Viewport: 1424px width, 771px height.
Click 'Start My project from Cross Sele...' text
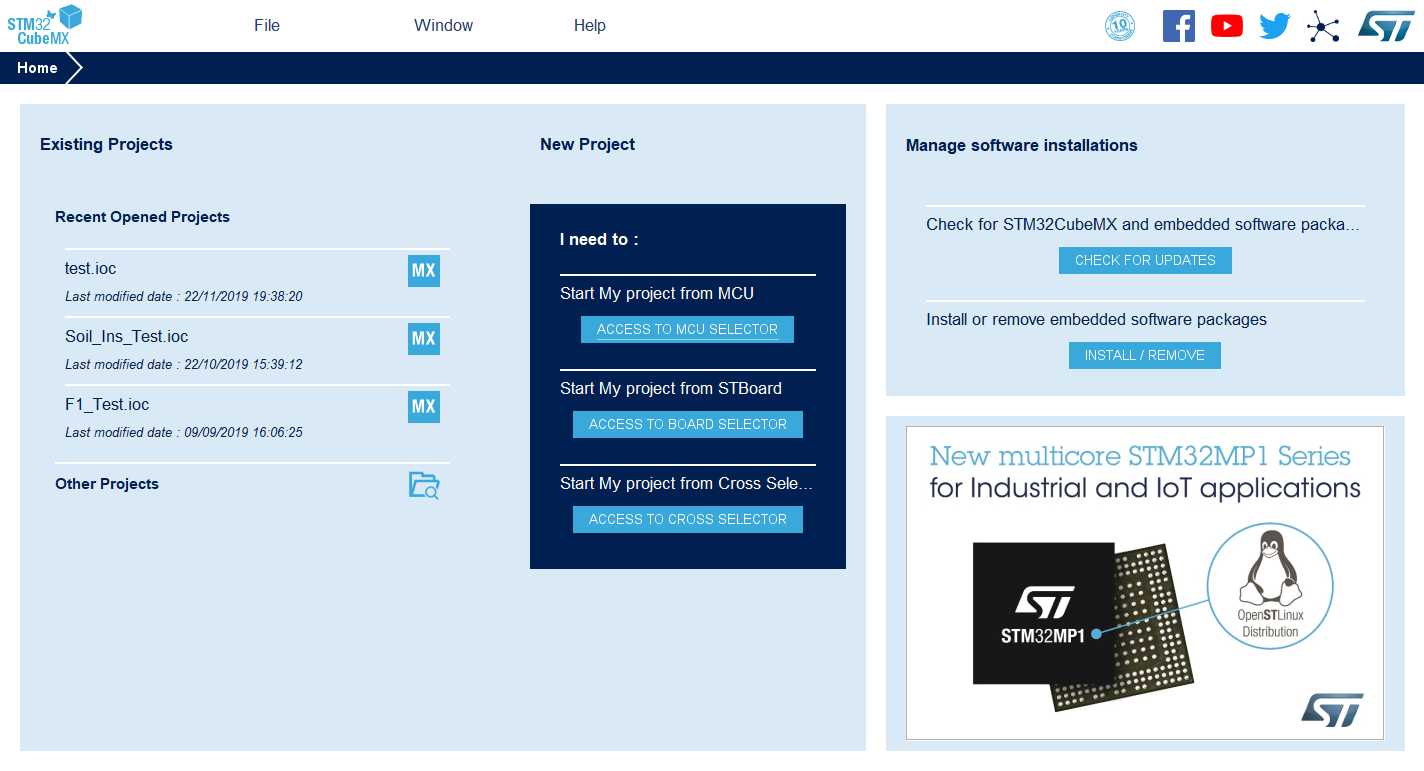pos(686,484)
